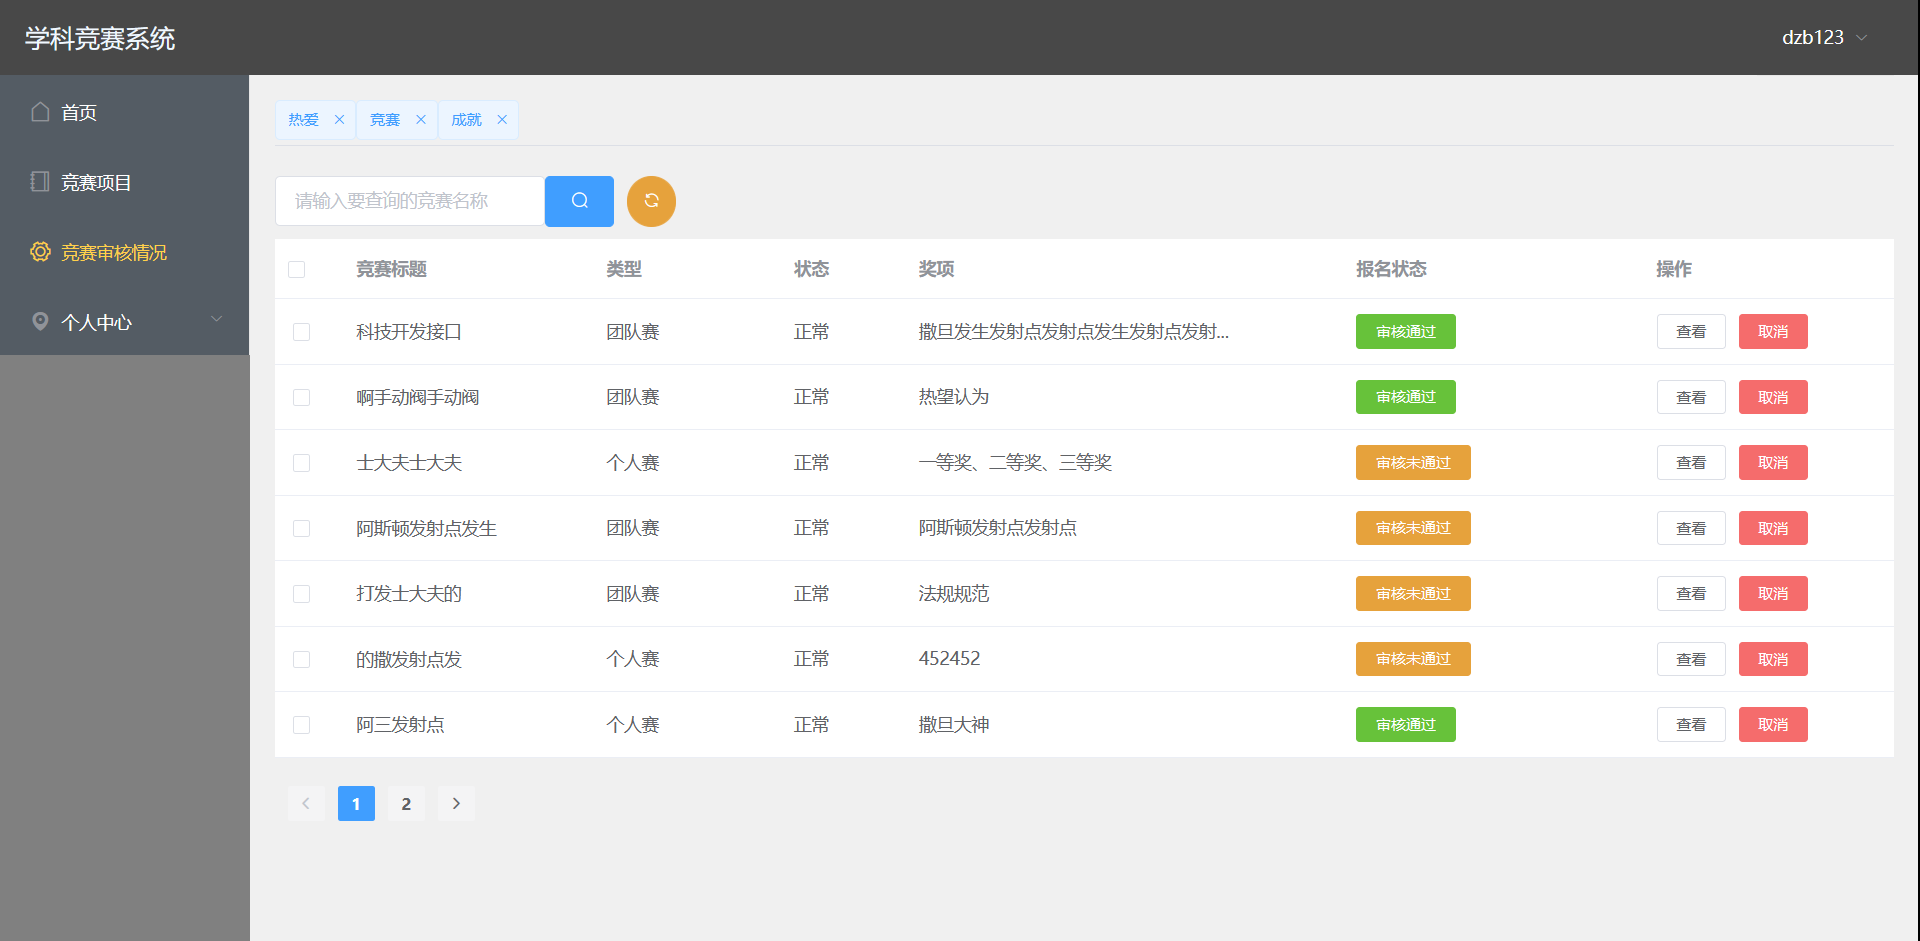Check the row 啊手动阀手动阀
Viewport: 1920px width, 941px height.
coord(301,397)
